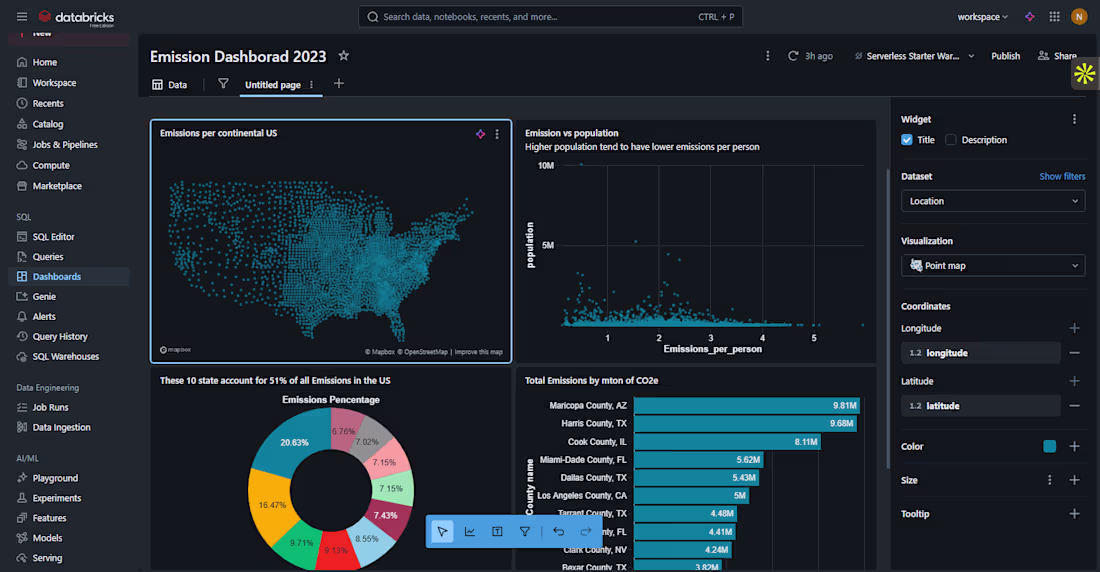This screenshot has height=572, width=1100.
Task: Add a Tooltip field with plus
Action: point(1074,514)
